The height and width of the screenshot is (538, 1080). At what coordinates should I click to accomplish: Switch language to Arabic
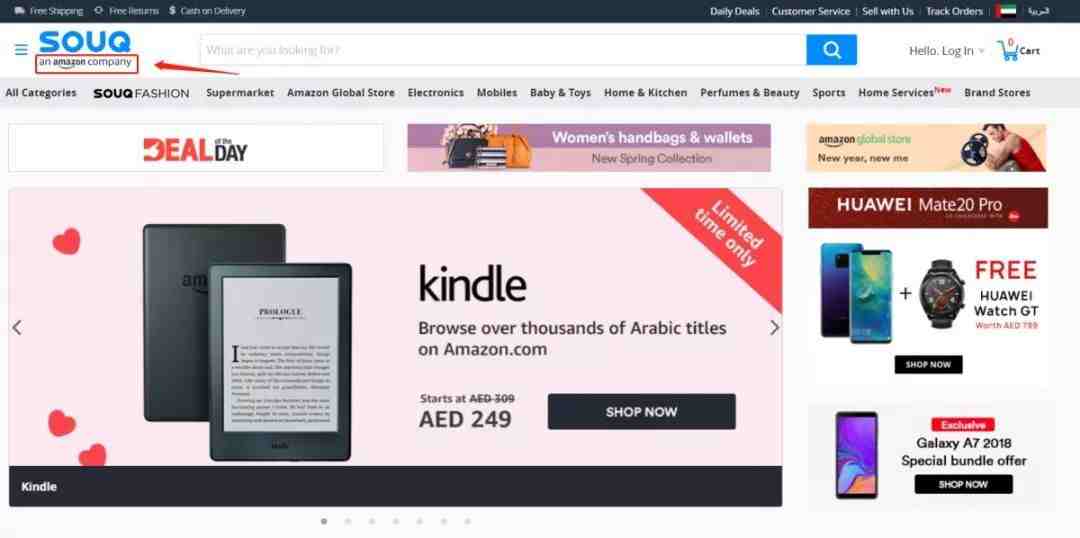pos(1038,11)
